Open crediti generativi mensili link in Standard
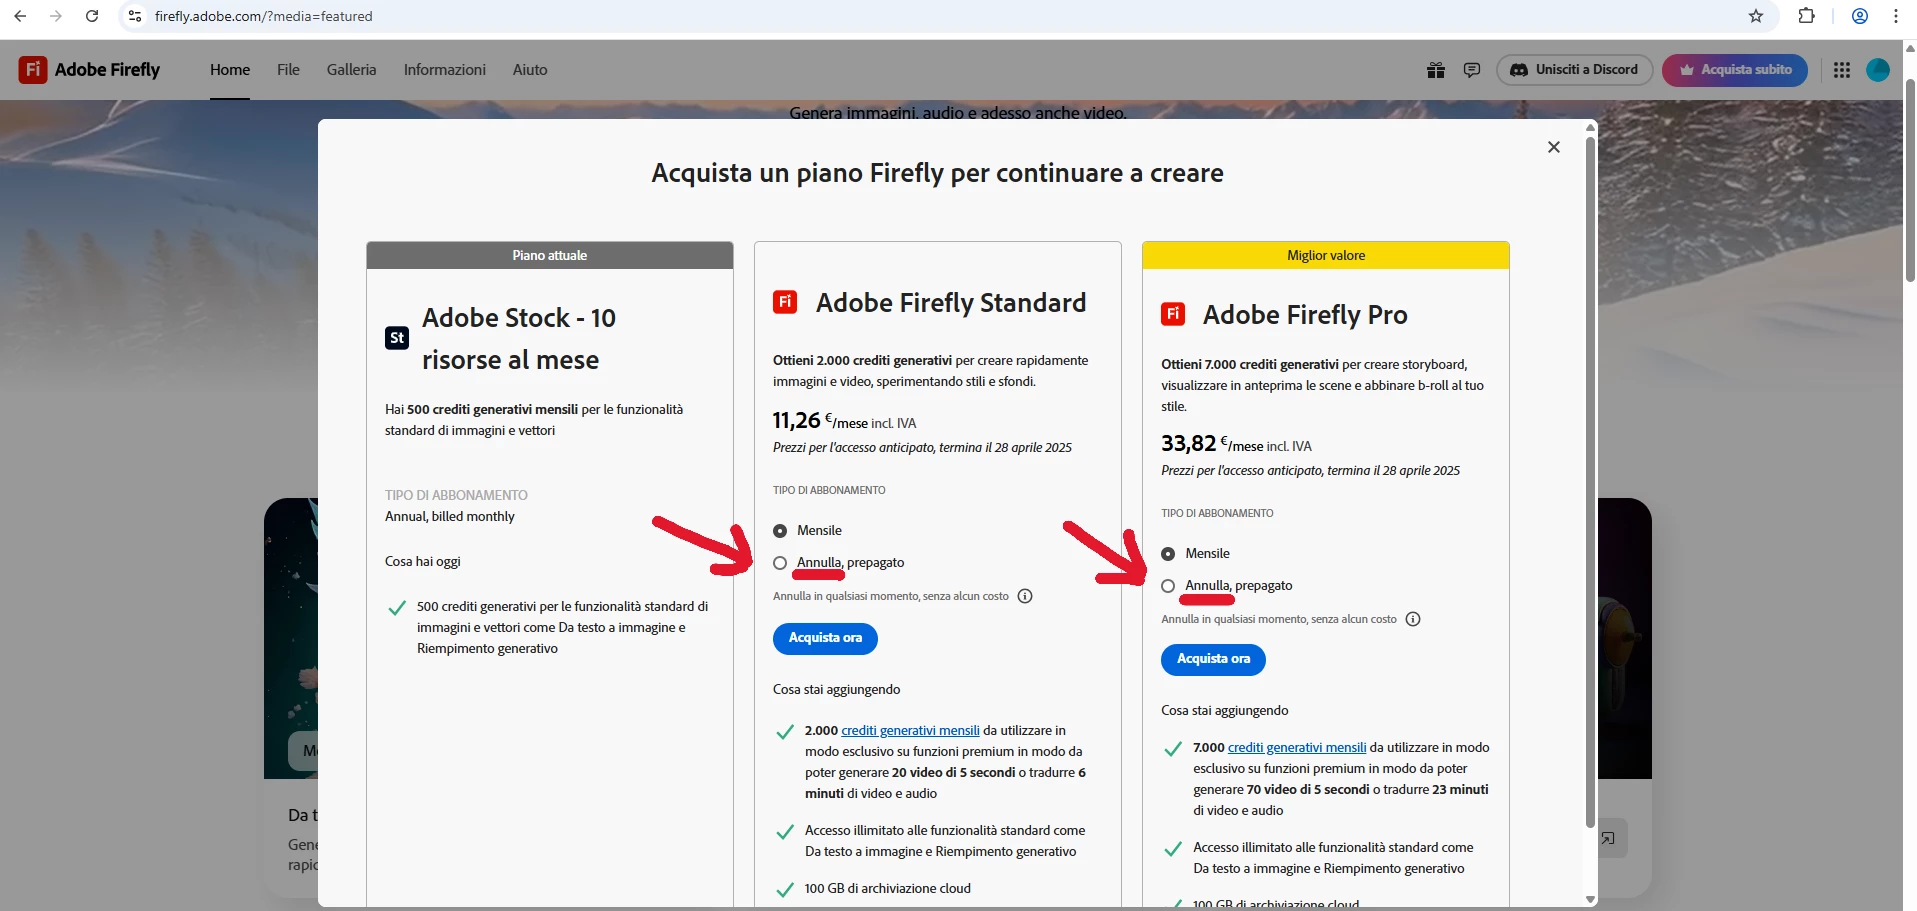This screenshot has height=911, width=1917. (911, 731)
